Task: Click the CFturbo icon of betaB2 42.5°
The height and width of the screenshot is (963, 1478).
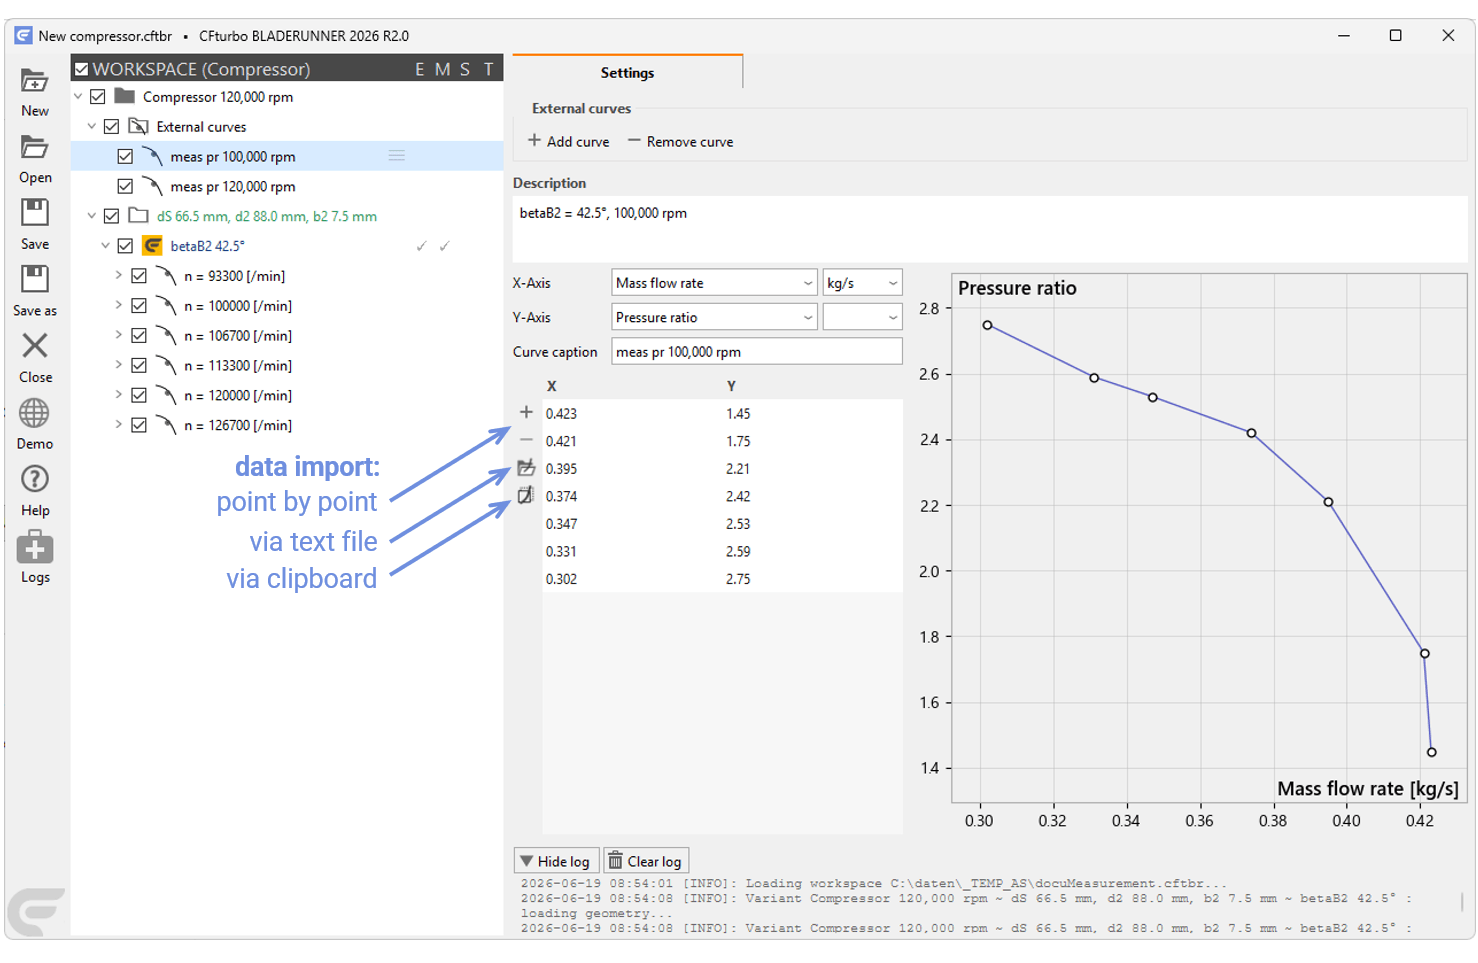Action: (153, 246)
